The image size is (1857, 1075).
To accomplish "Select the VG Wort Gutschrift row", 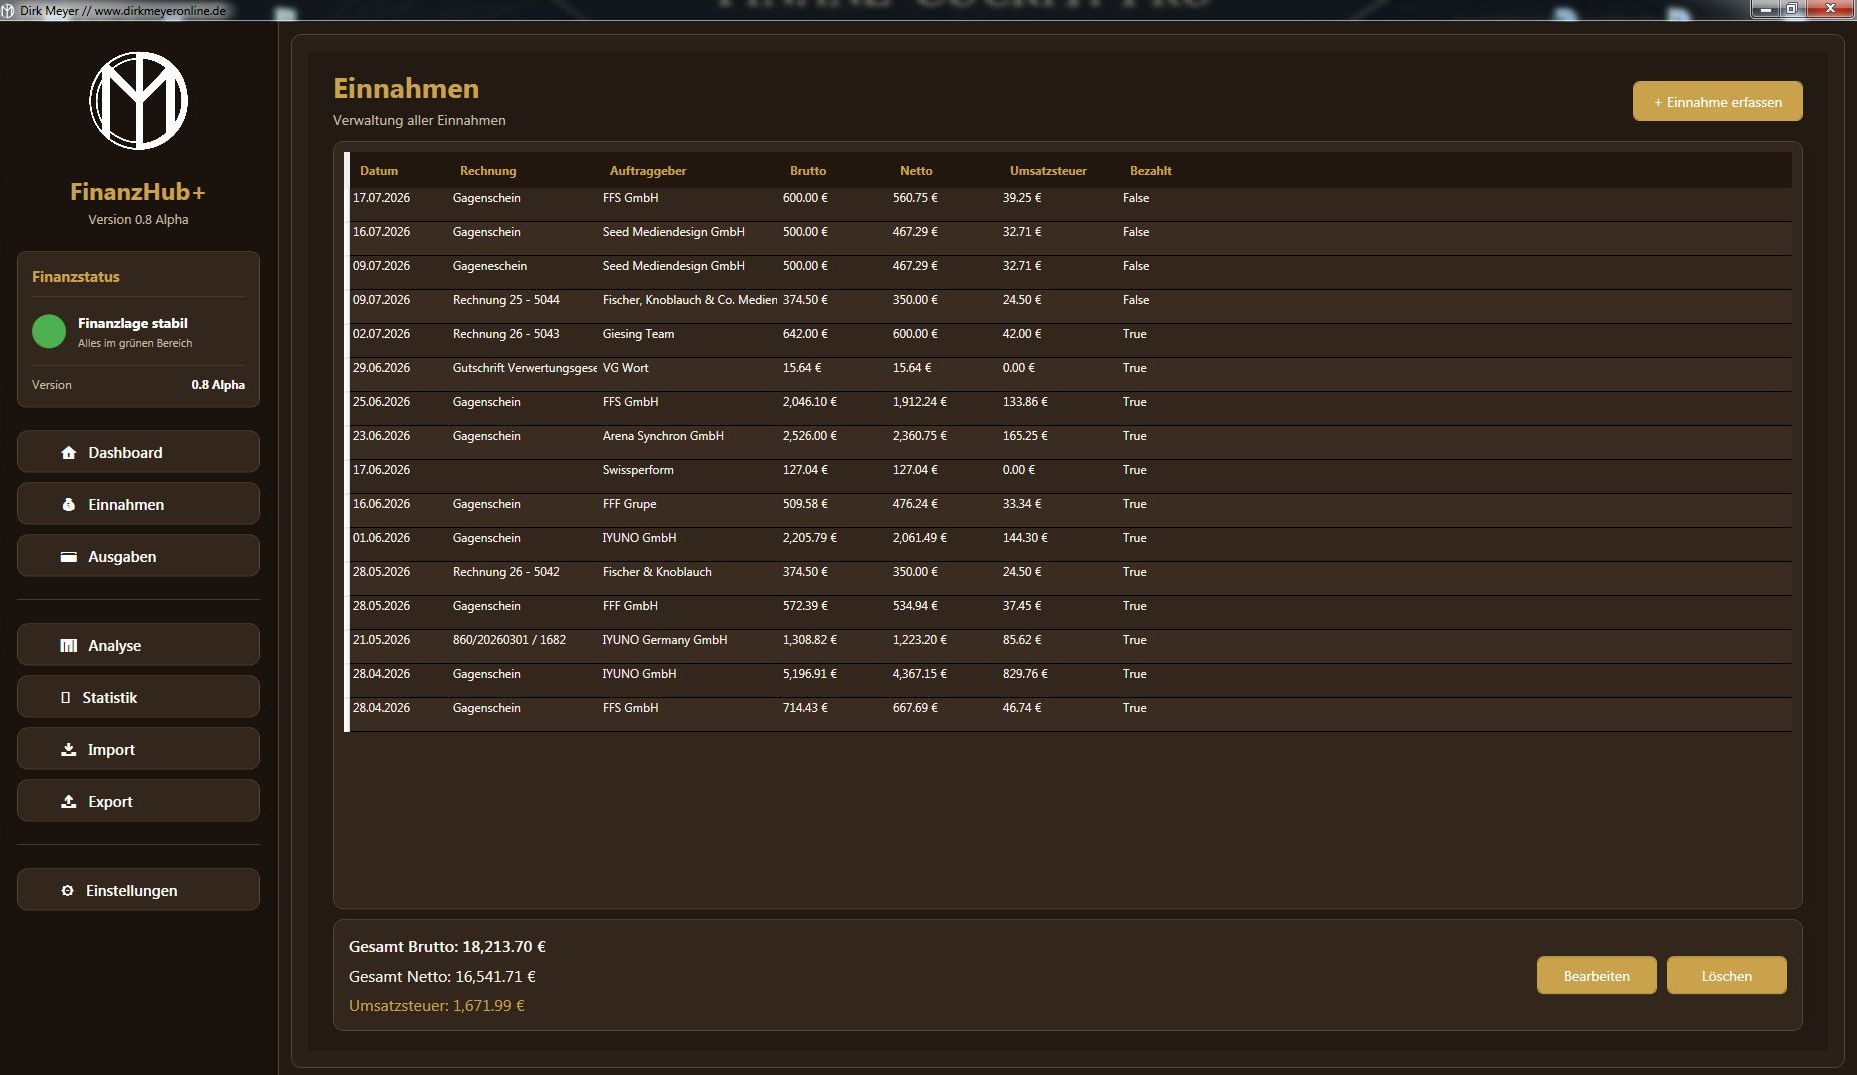I will coord(1070,368).
